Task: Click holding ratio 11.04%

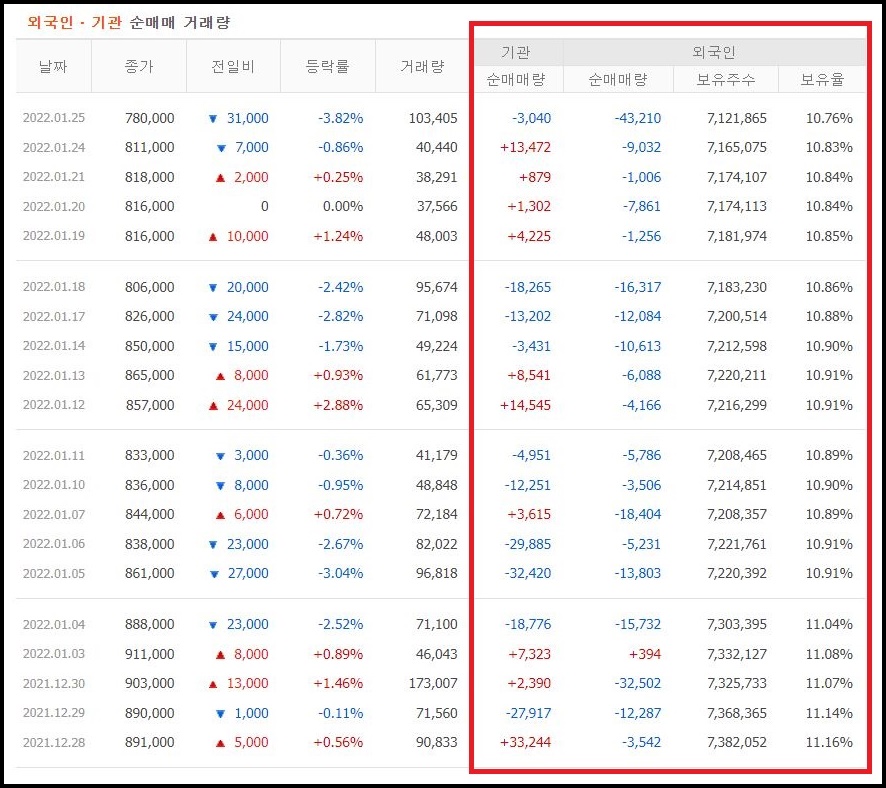Action: click(x=829, y=624)
